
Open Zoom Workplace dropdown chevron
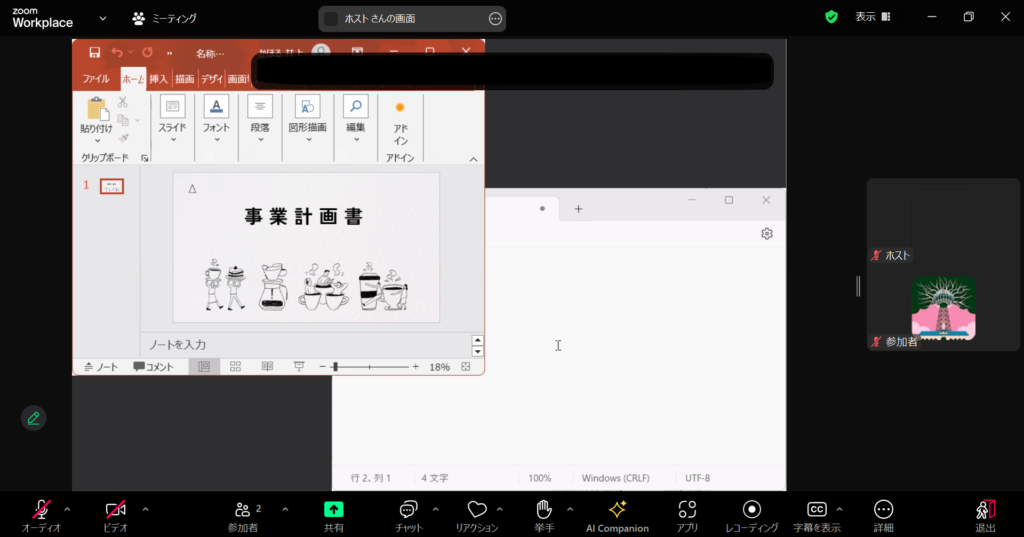[x=103, y=18]
